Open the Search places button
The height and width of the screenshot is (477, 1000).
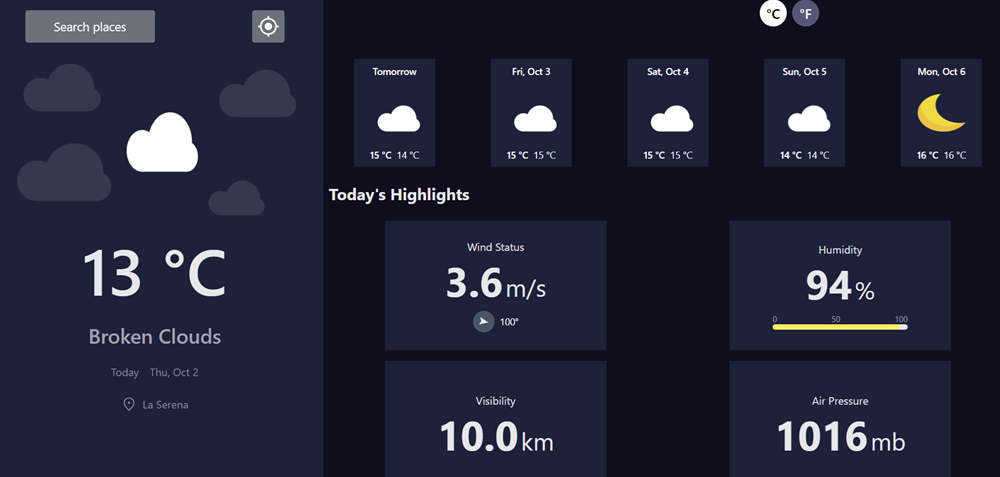tap(90, 27)
